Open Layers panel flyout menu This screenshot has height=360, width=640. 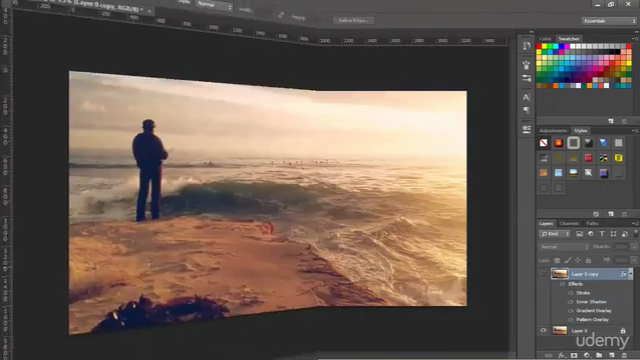point(635,223)
